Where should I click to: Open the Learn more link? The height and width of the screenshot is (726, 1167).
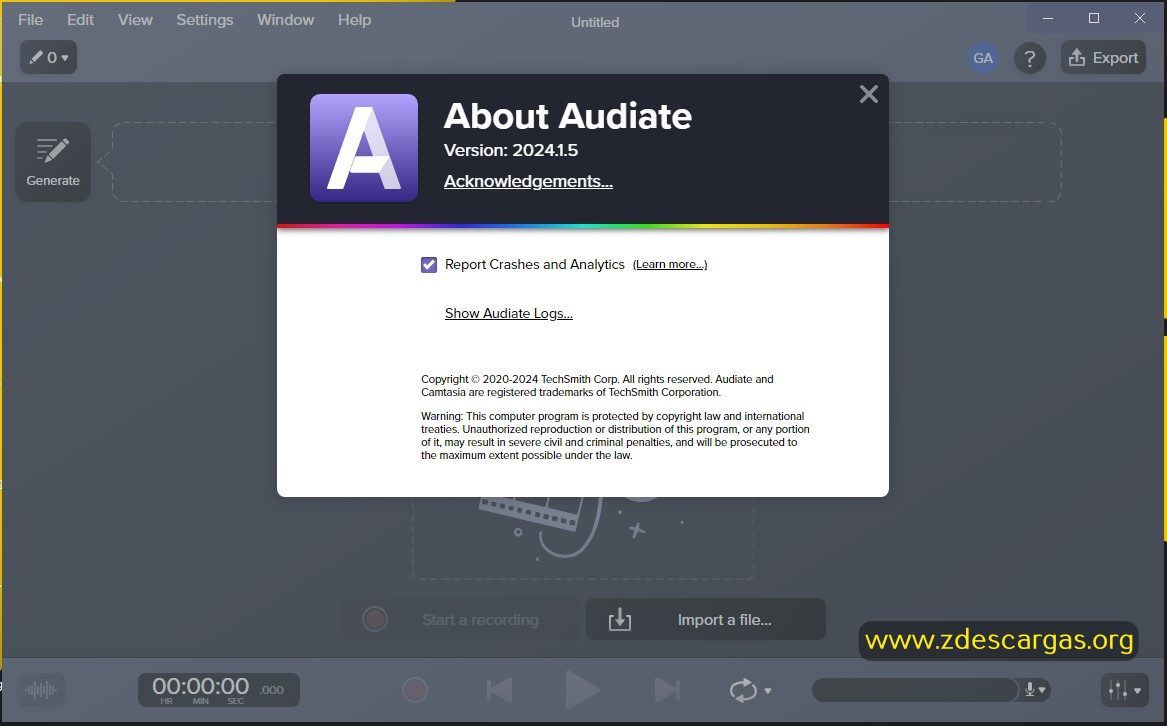click(670, 264)
